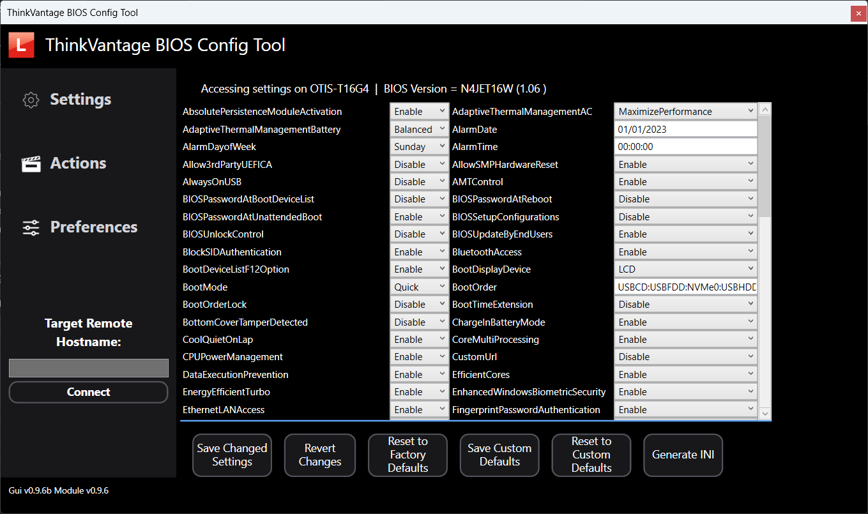Click the red L logo icon
Viewport: 868px width, 514px height.
22,45
